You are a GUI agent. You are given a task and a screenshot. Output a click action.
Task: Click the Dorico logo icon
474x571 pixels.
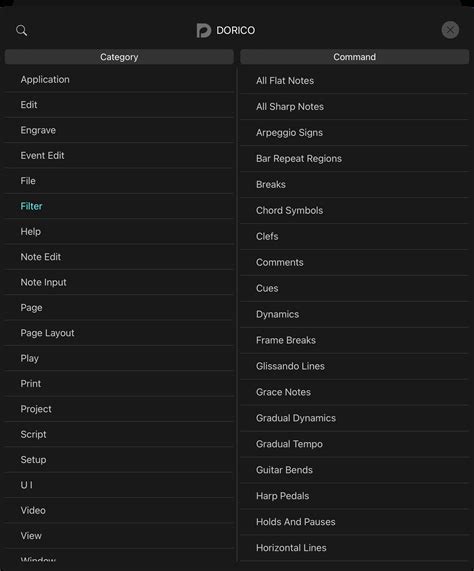[204, 30]
